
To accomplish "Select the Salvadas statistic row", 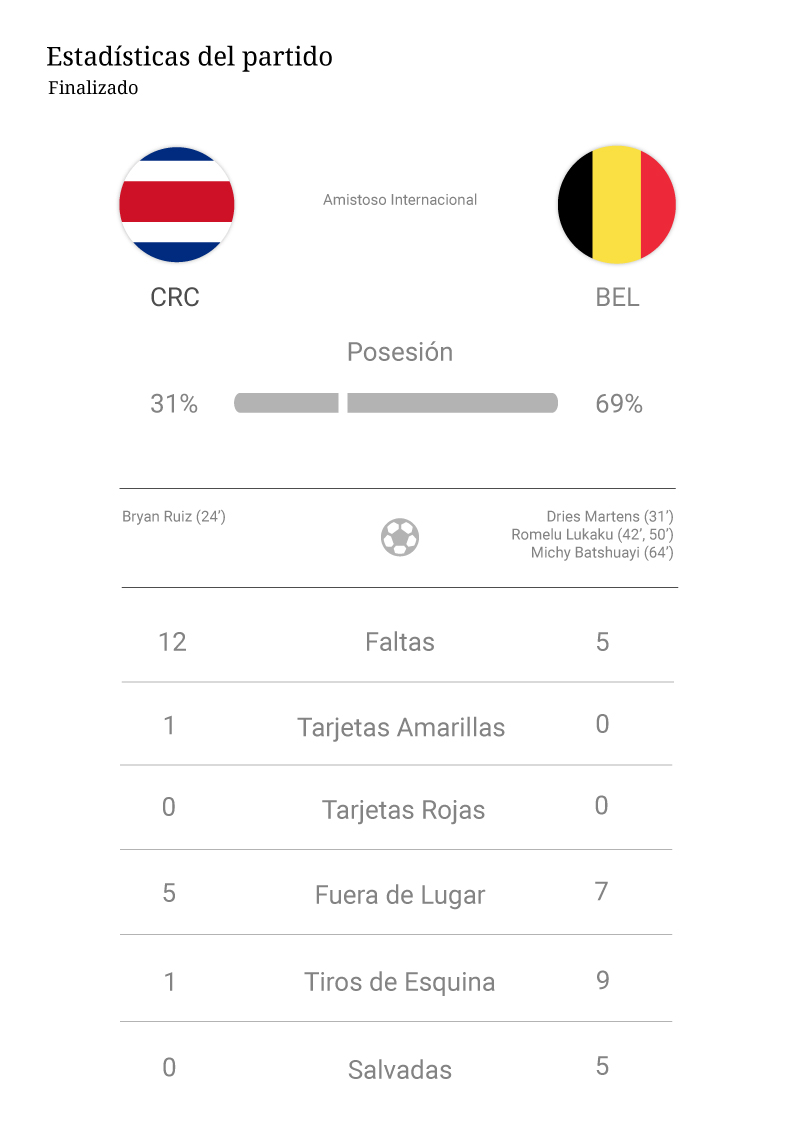I will pyautogui.click(x=400, y=1069).
